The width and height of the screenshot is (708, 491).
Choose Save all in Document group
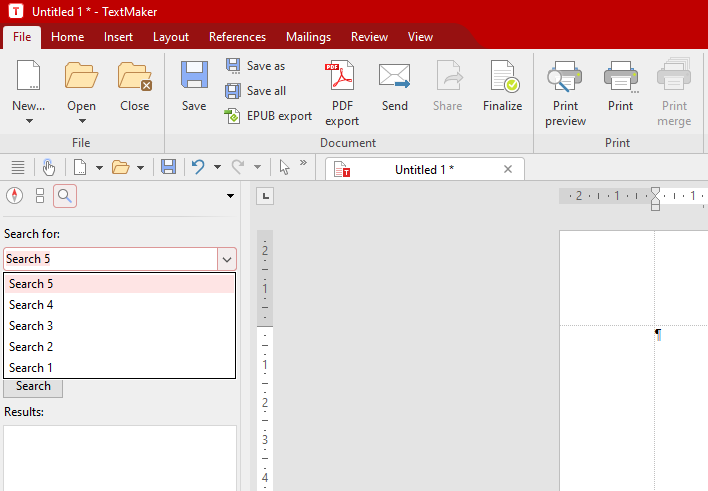[256, 91]
